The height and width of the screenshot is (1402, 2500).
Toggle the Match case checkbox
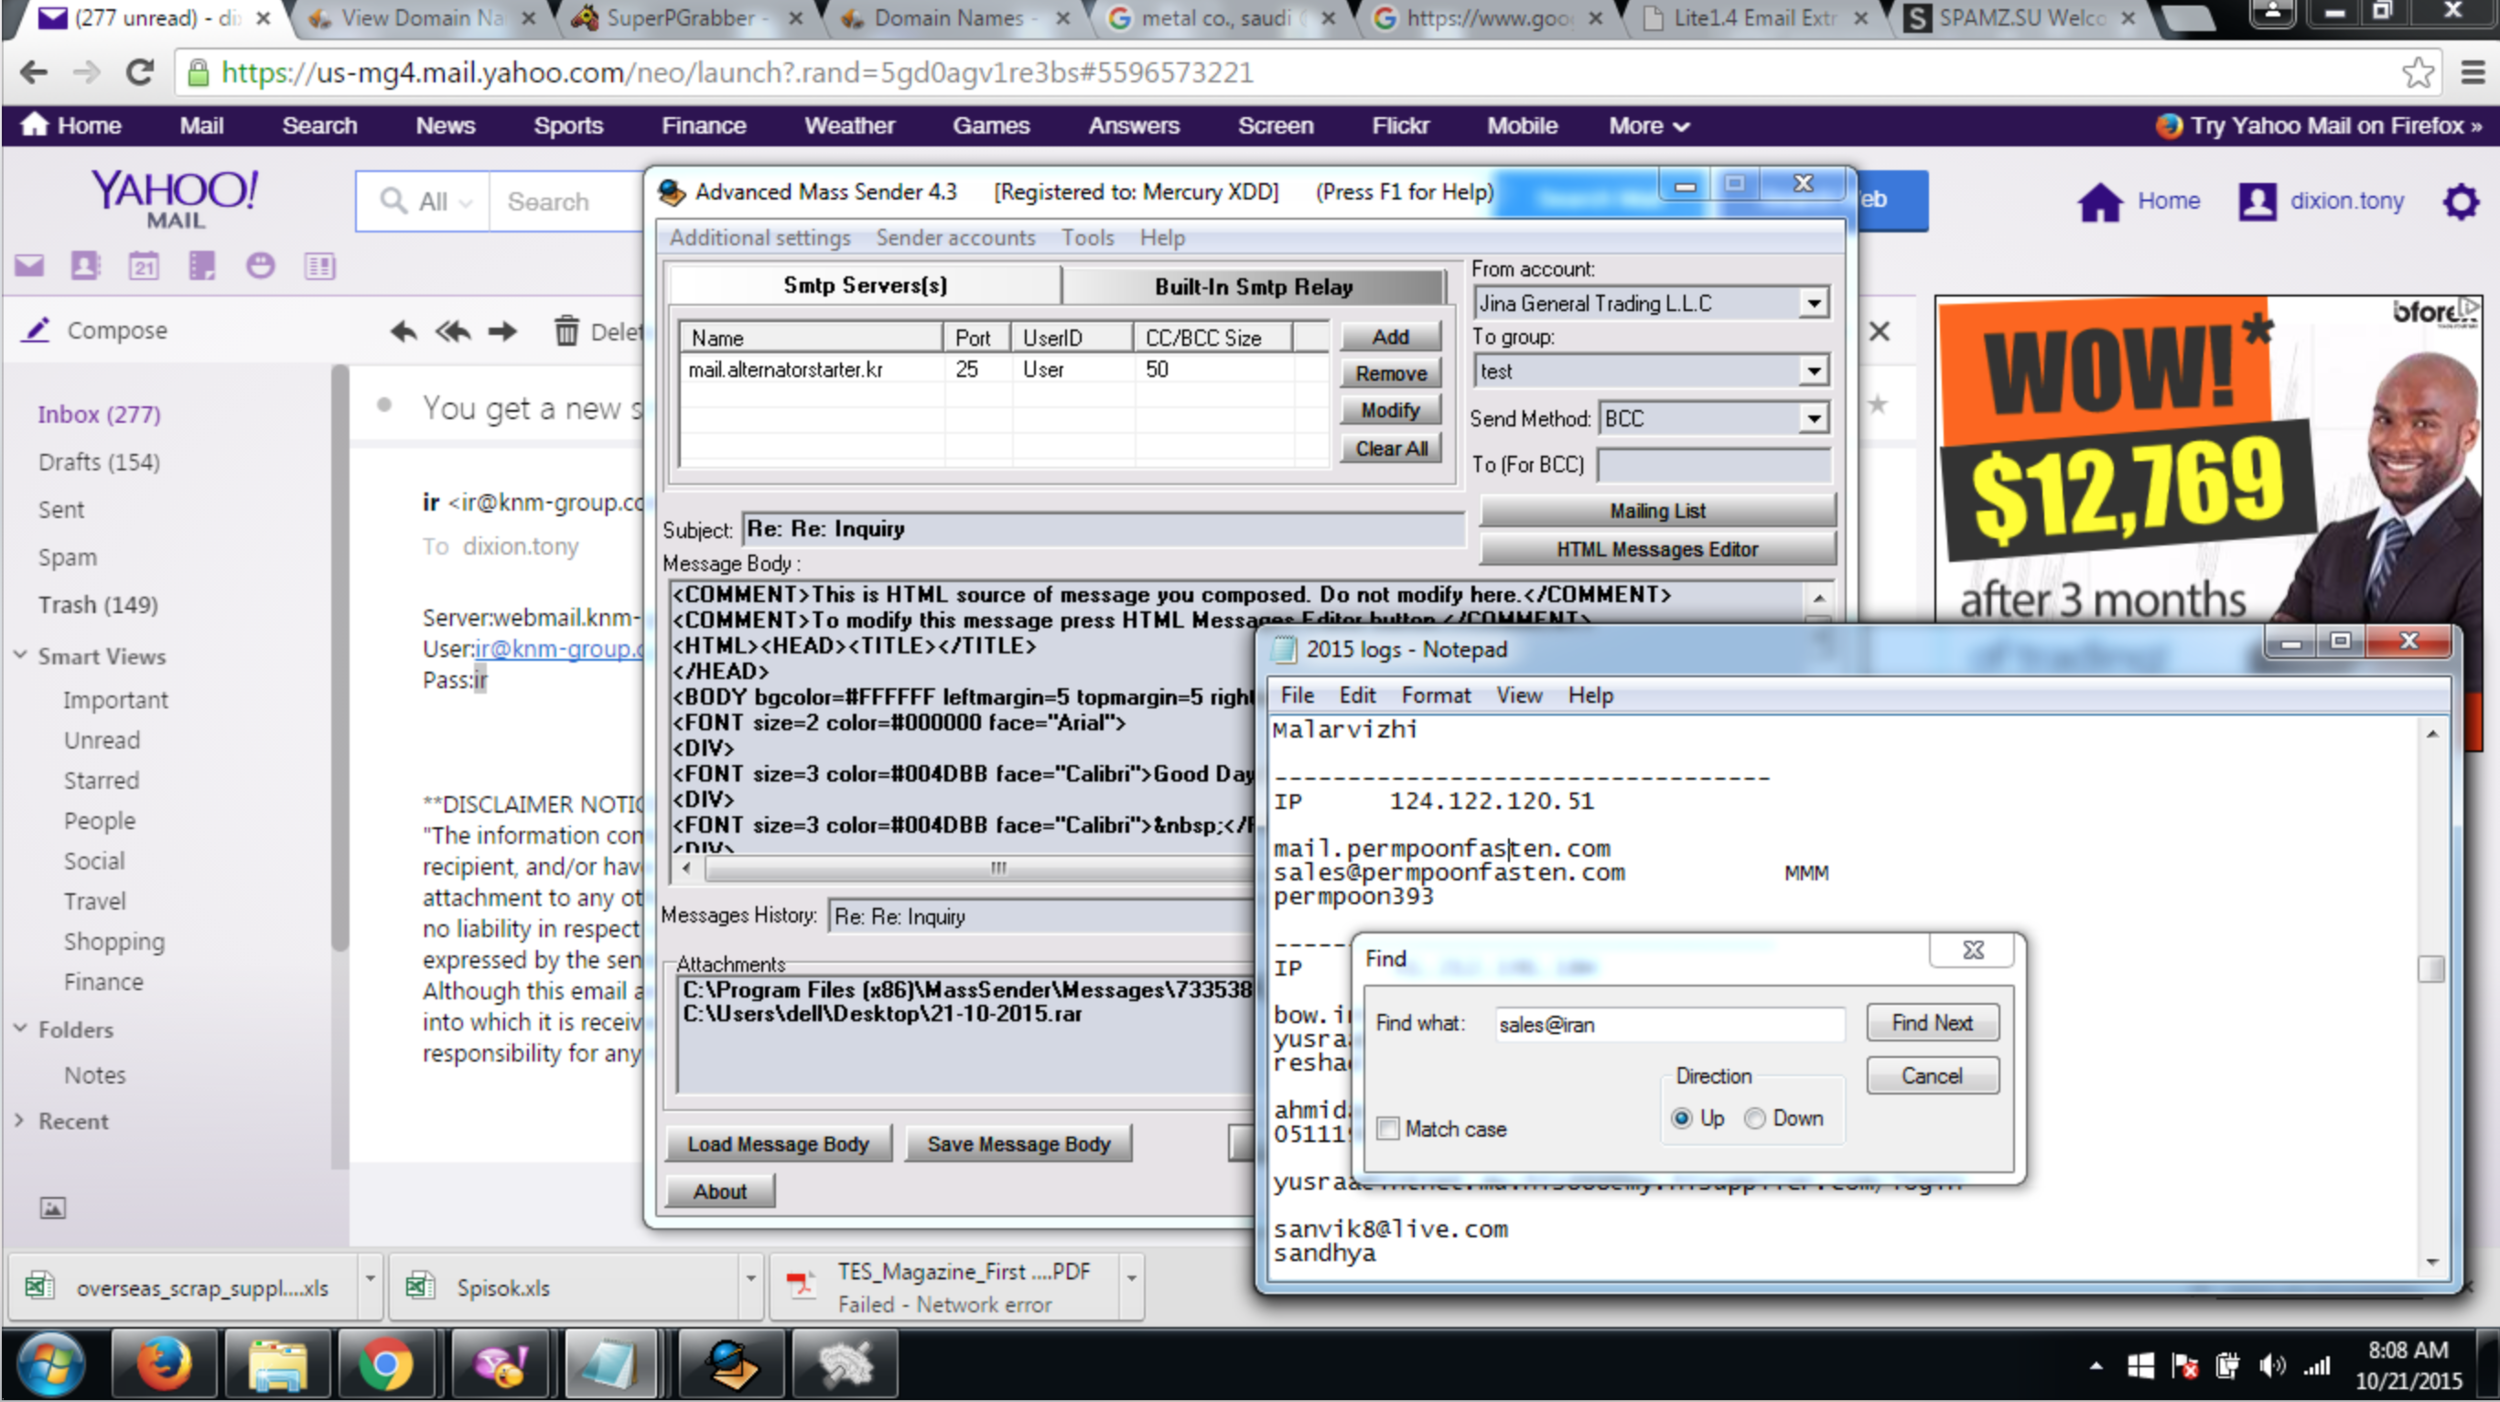tap(1388, 1129)
